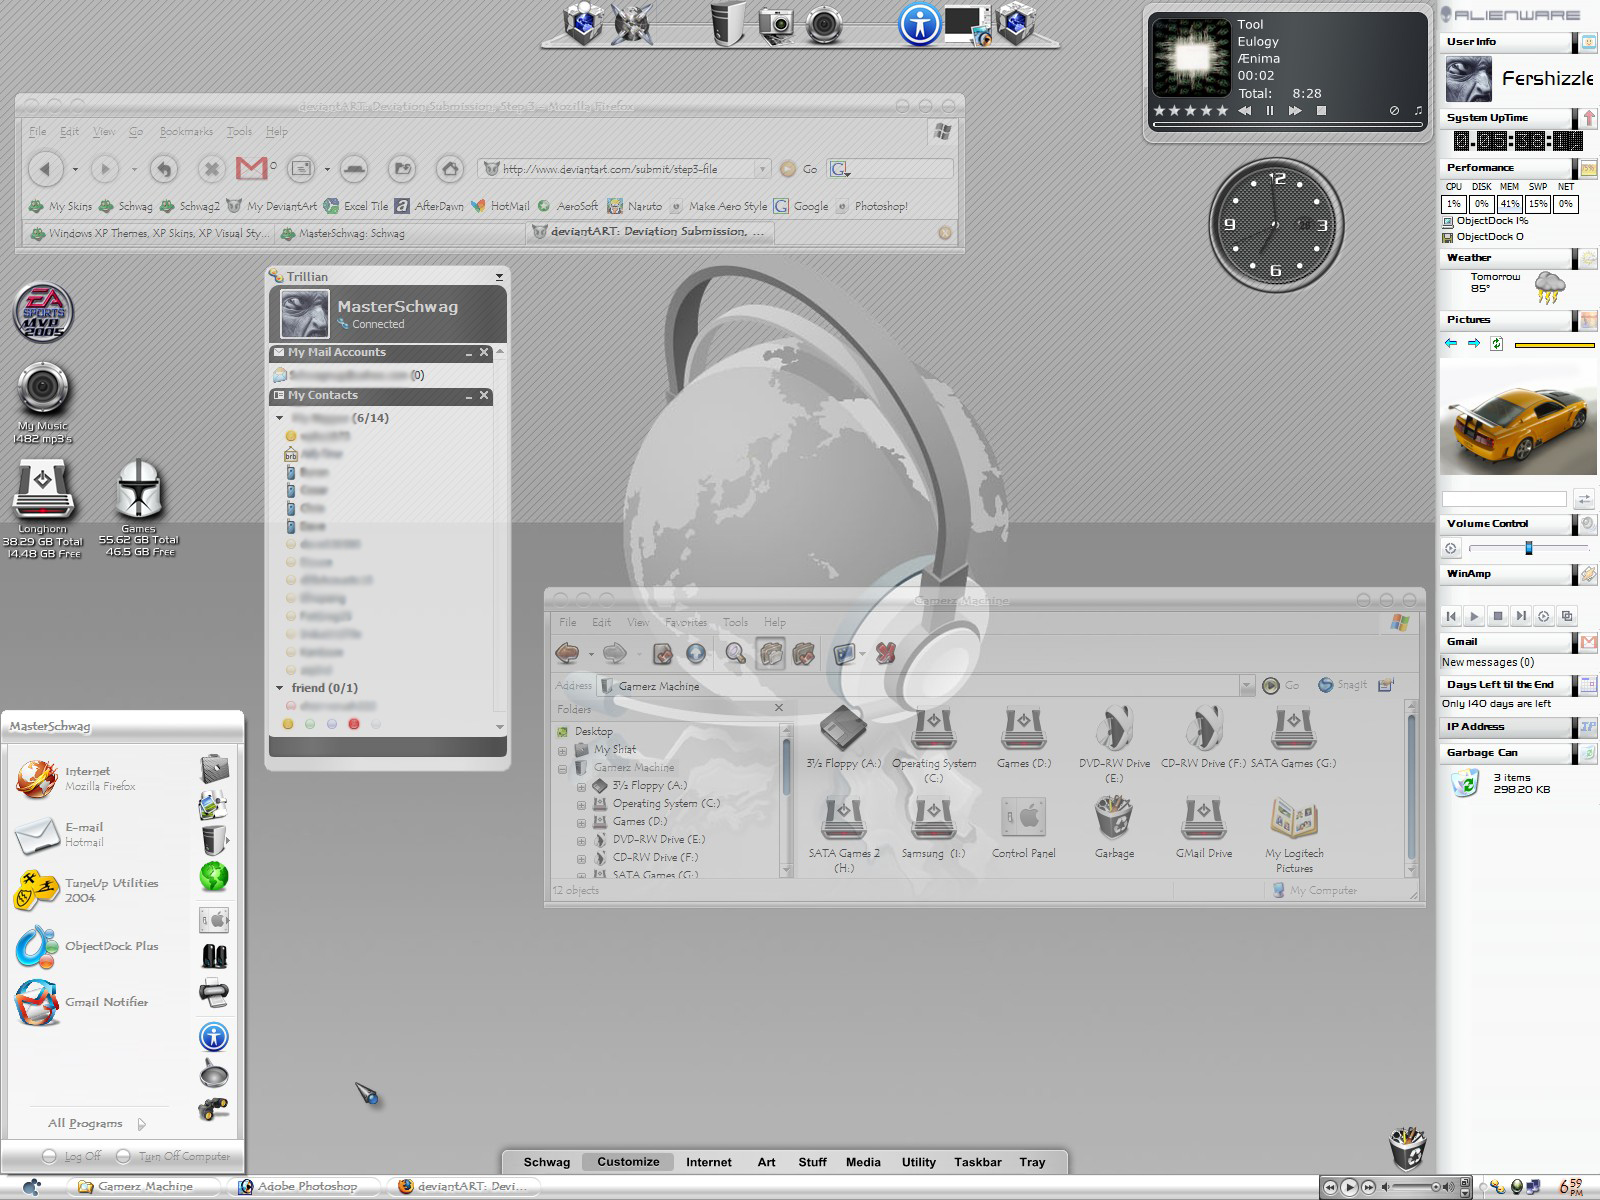1600x1200 pixels.
Task: Launch ObjectDock Plus from start menu
Action: [86, 946]
